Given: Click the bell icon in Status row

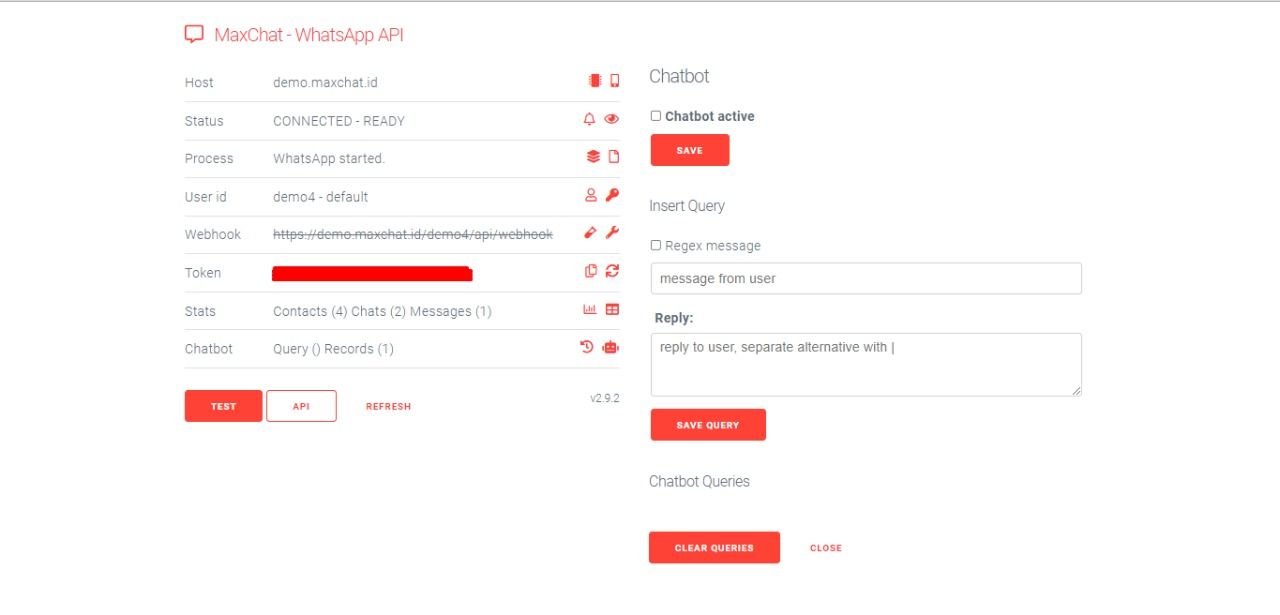Looking at the screenshot, I should click(x=589, y=119).
